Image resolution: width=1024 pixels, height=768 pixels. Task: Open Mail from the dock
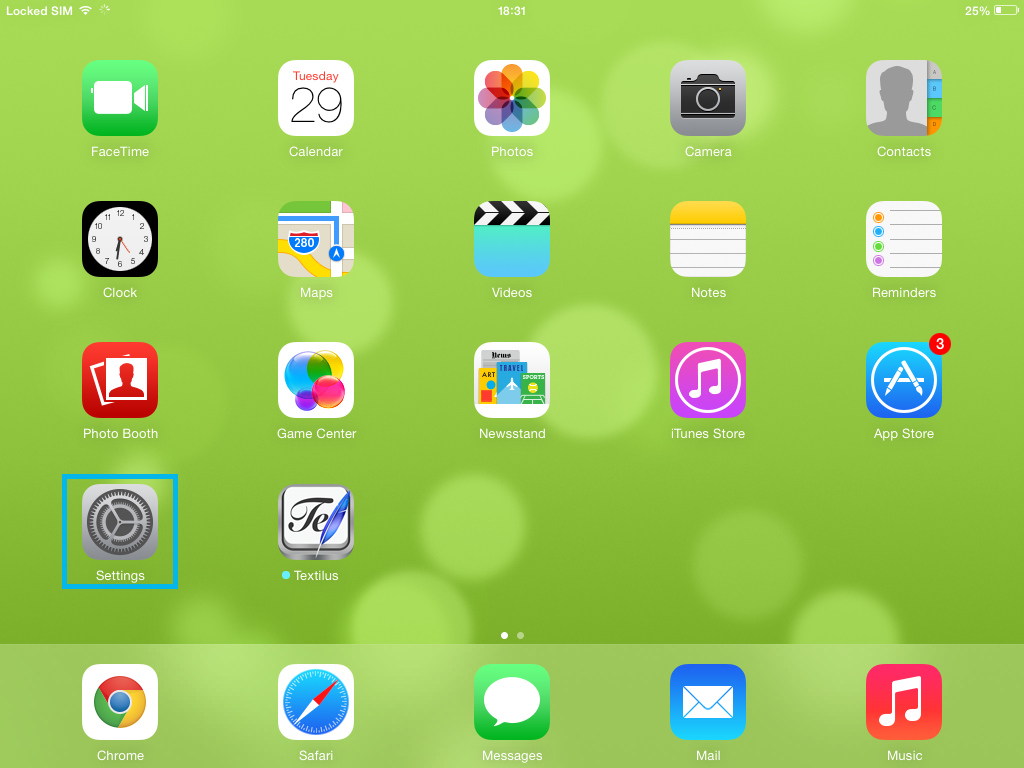click(x=708, y=702)
